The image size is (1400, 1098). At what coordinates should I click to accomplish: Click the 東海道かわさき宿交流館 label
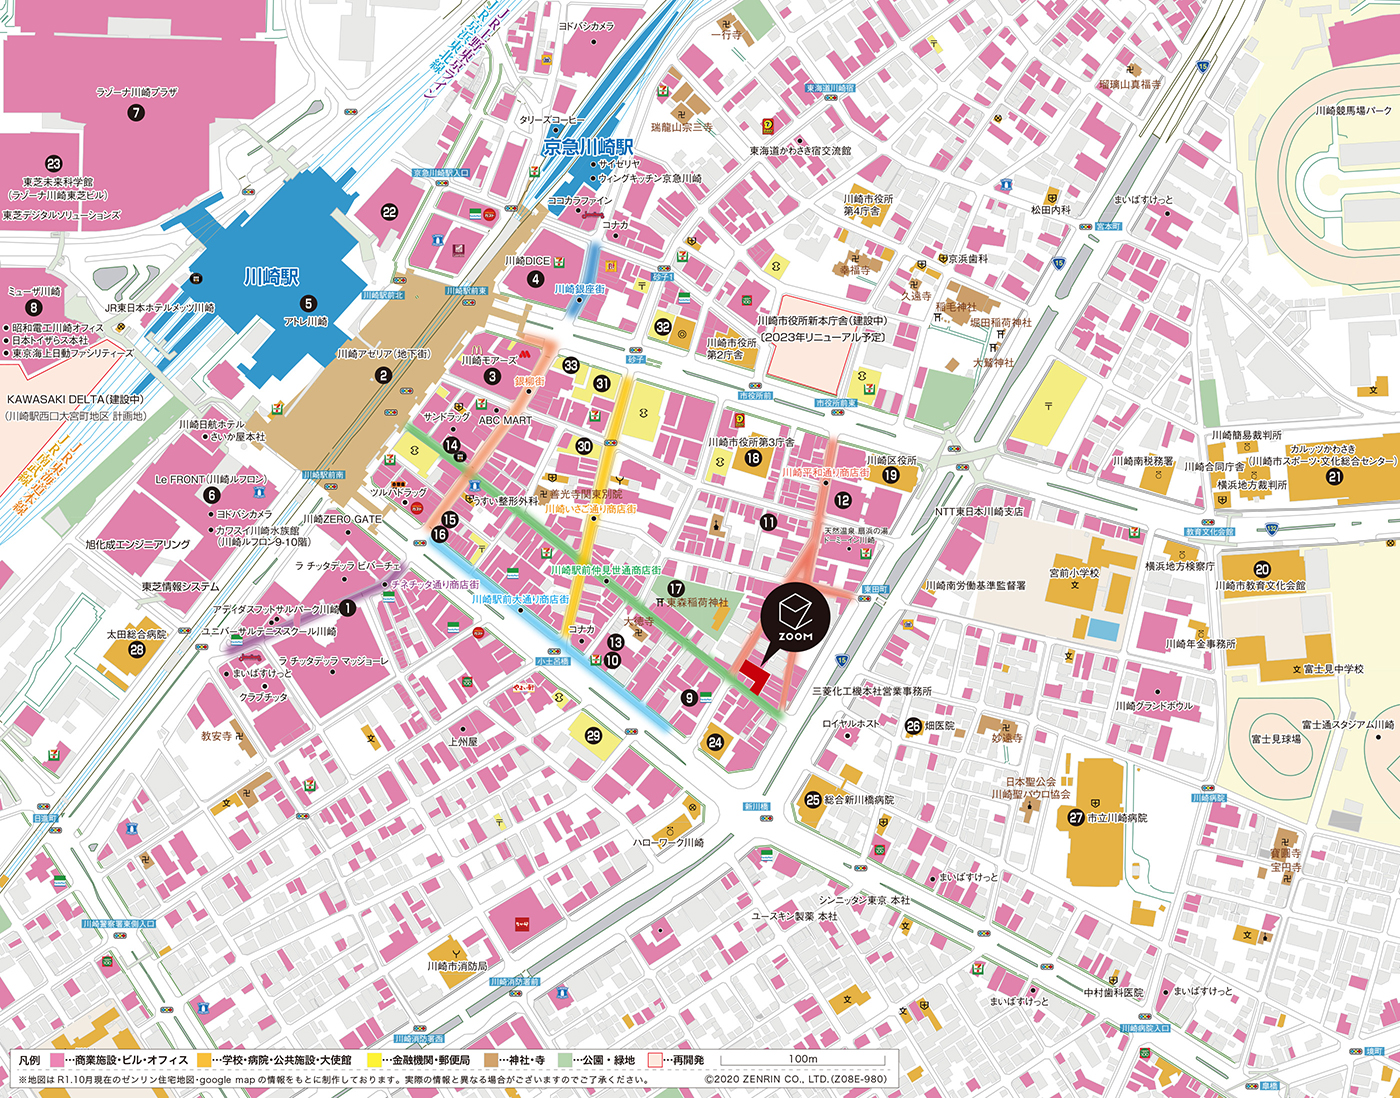coord(801,150)
